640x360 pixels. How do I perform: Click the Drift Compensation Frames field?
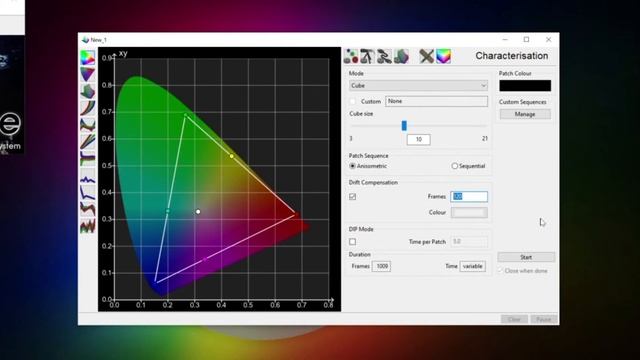tap(469, 197)
